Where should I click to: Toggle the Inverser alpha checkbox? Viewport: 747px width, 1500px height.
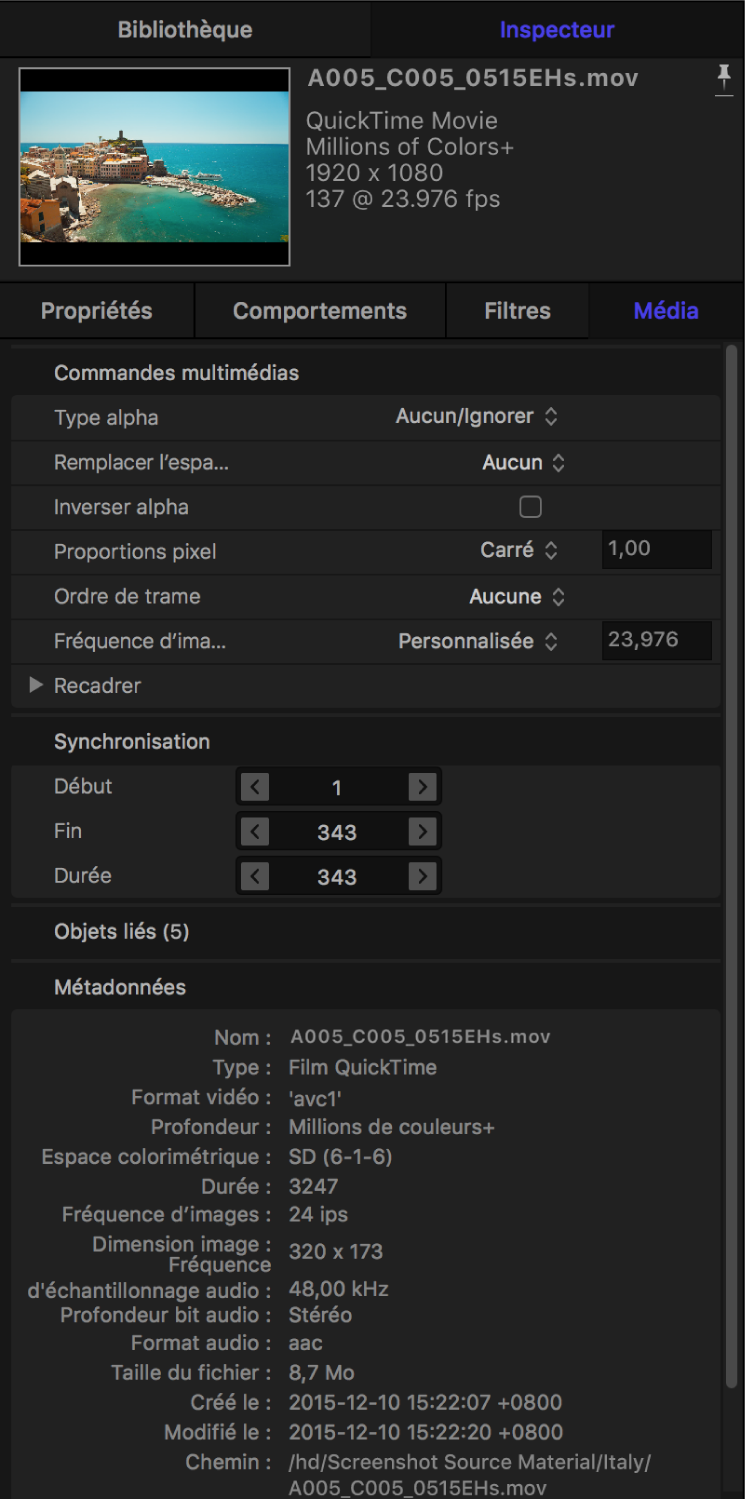coord(530,507)
